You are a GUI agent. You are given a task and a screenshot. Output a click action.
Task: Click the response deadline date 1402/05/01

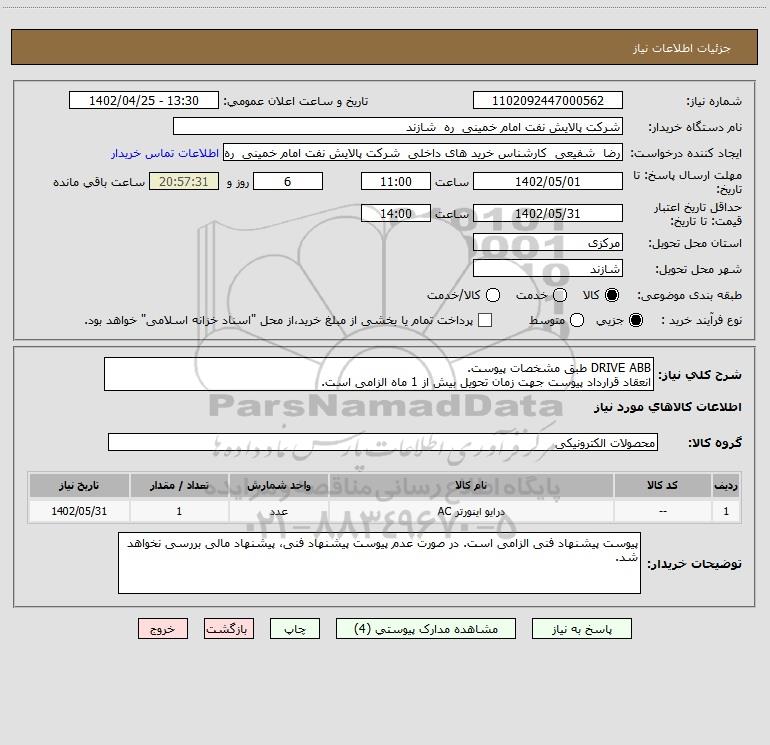[x=548, y=181]
